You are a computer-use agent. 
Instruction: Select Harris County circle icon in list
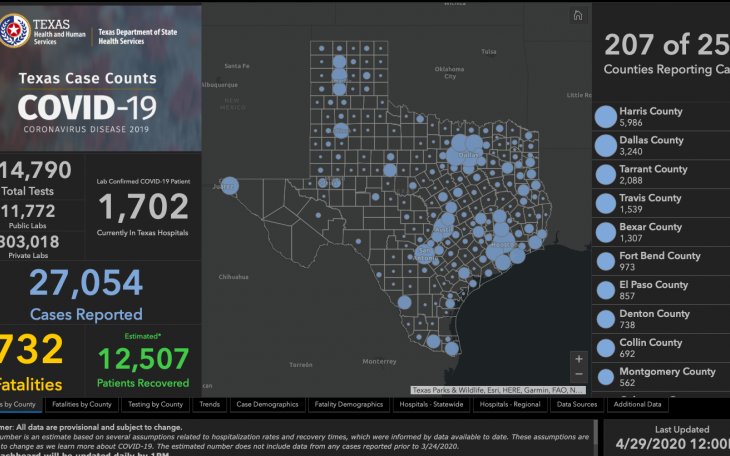click(605, 117)
